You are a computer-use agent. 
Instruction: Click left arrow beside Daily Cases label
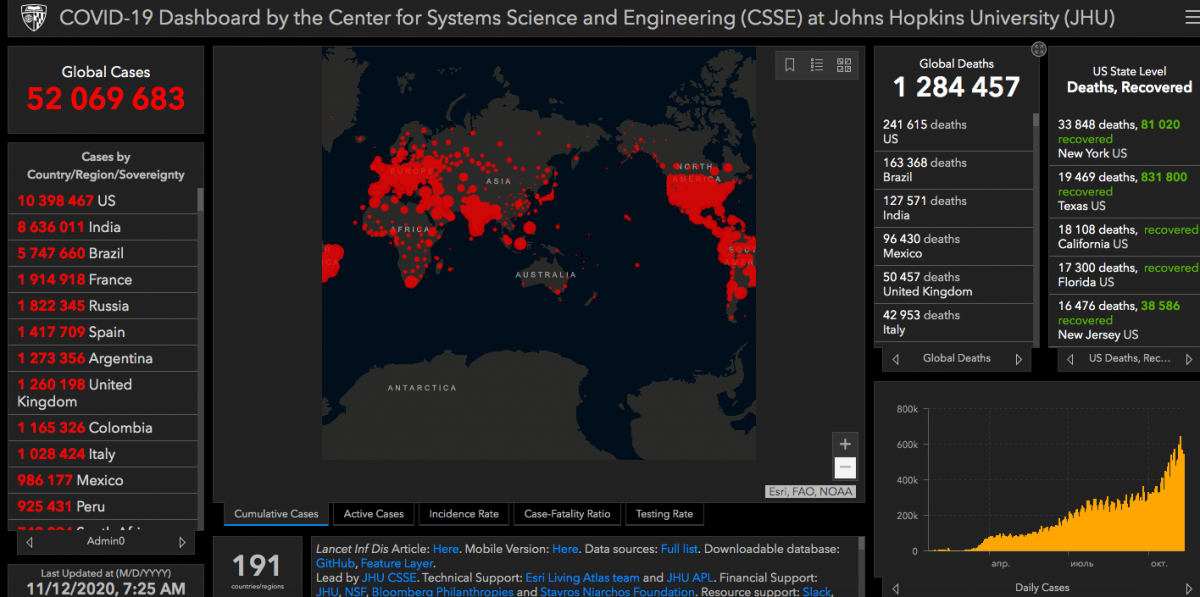(895, 588)
